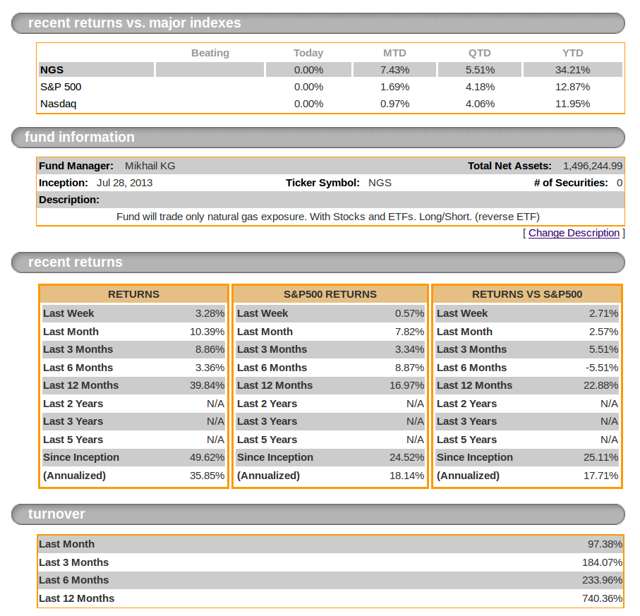This screenshot has height=616, width=640.
Task: Select the 'turnover' section header
Action: 318,514
